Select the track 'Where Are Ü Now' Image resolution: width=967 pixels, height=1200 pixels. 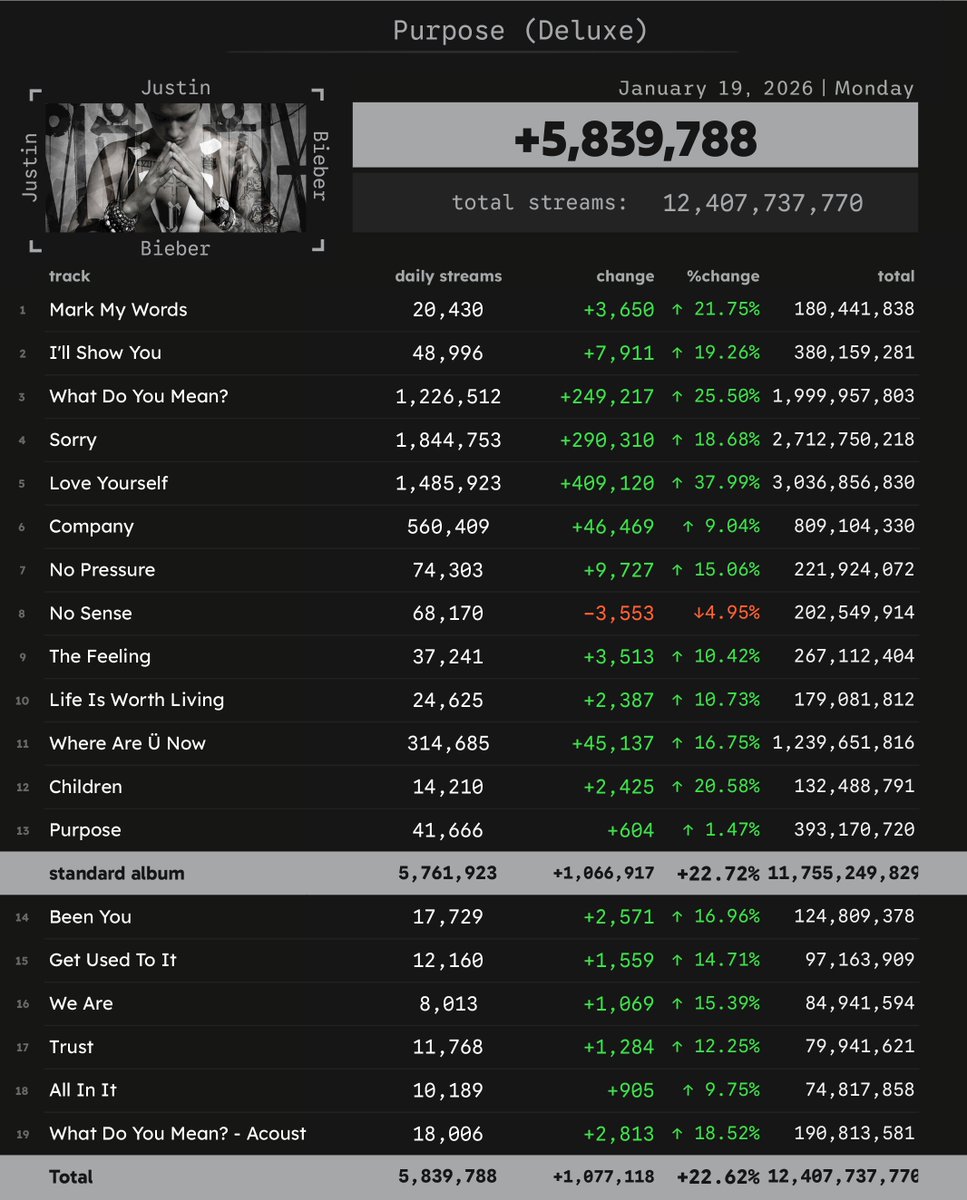(x=127, y=743)
